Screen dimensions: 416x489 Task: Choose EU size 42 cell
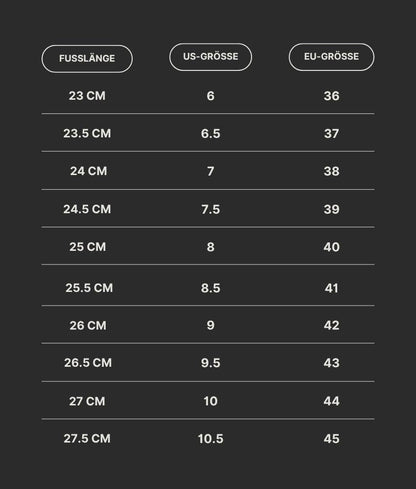[331, 325]
